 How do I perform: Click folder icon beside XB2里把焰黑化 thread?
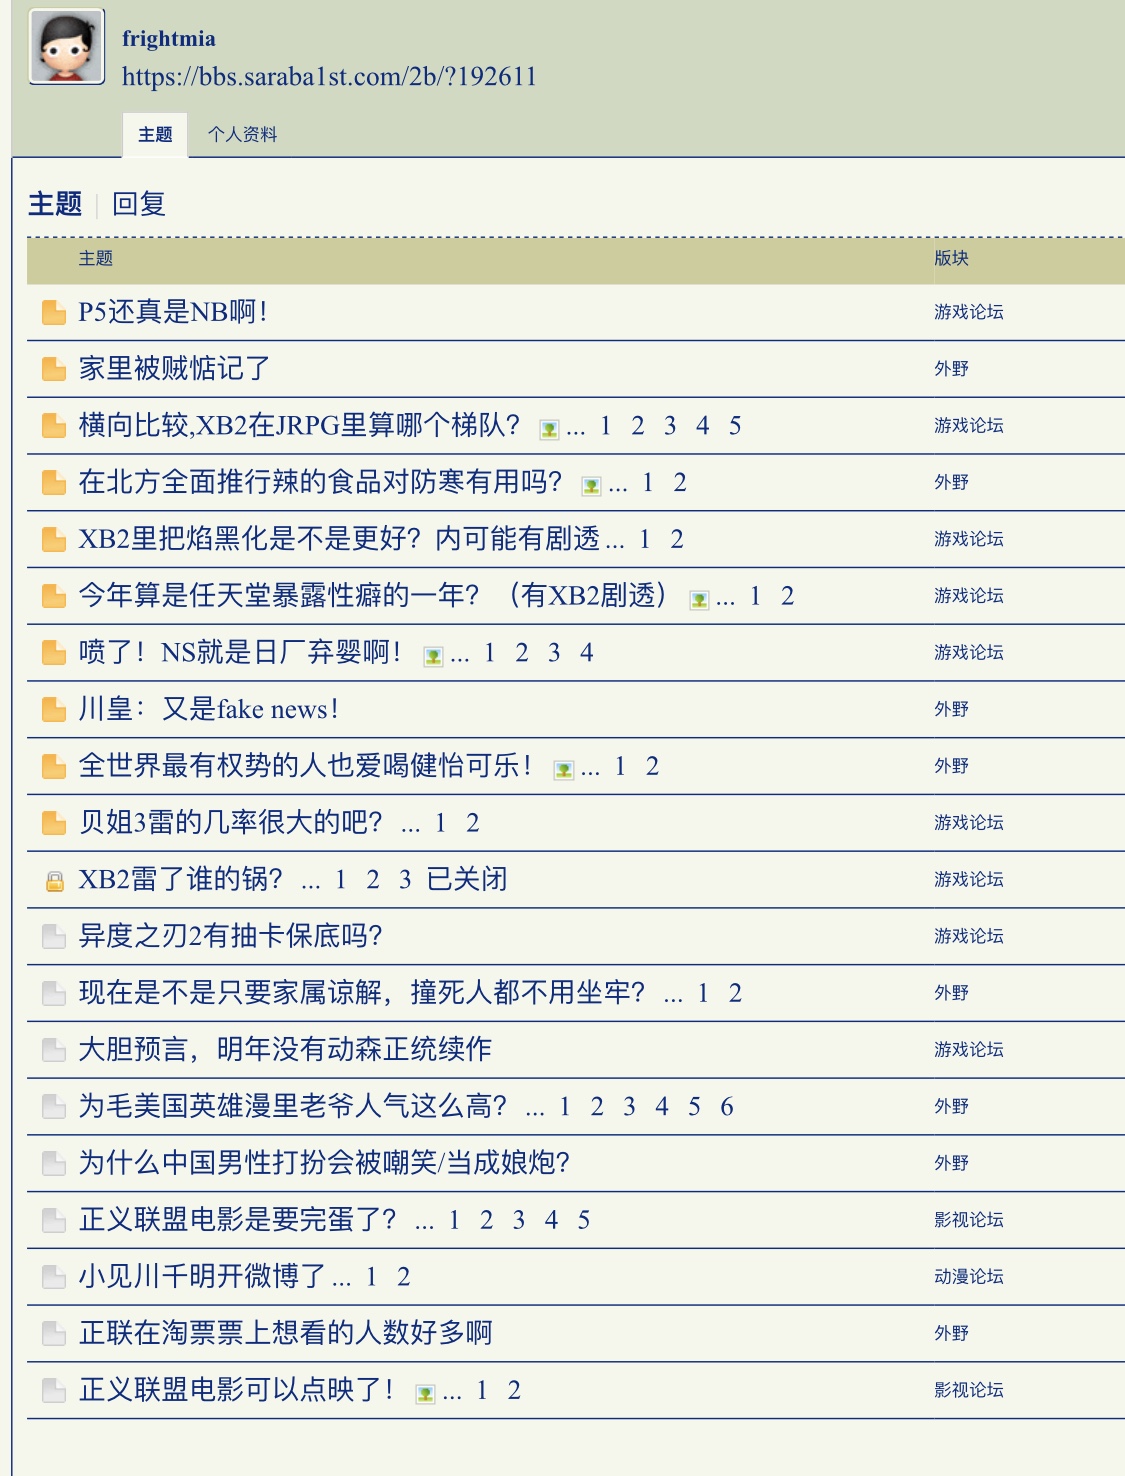point(54,540)
